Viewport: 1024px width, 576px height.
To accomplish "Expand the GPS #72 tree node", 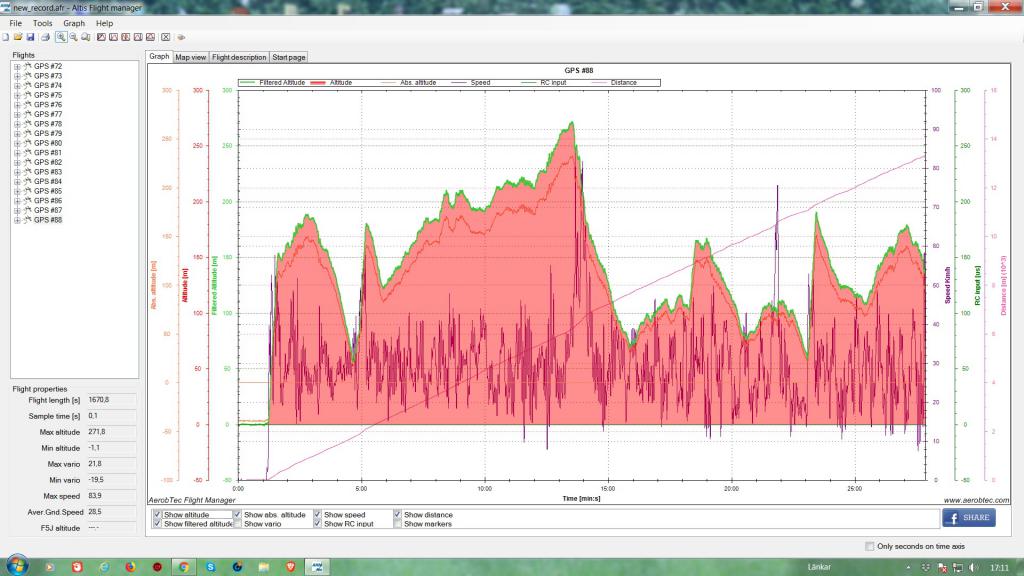I will tap(17, 67).
